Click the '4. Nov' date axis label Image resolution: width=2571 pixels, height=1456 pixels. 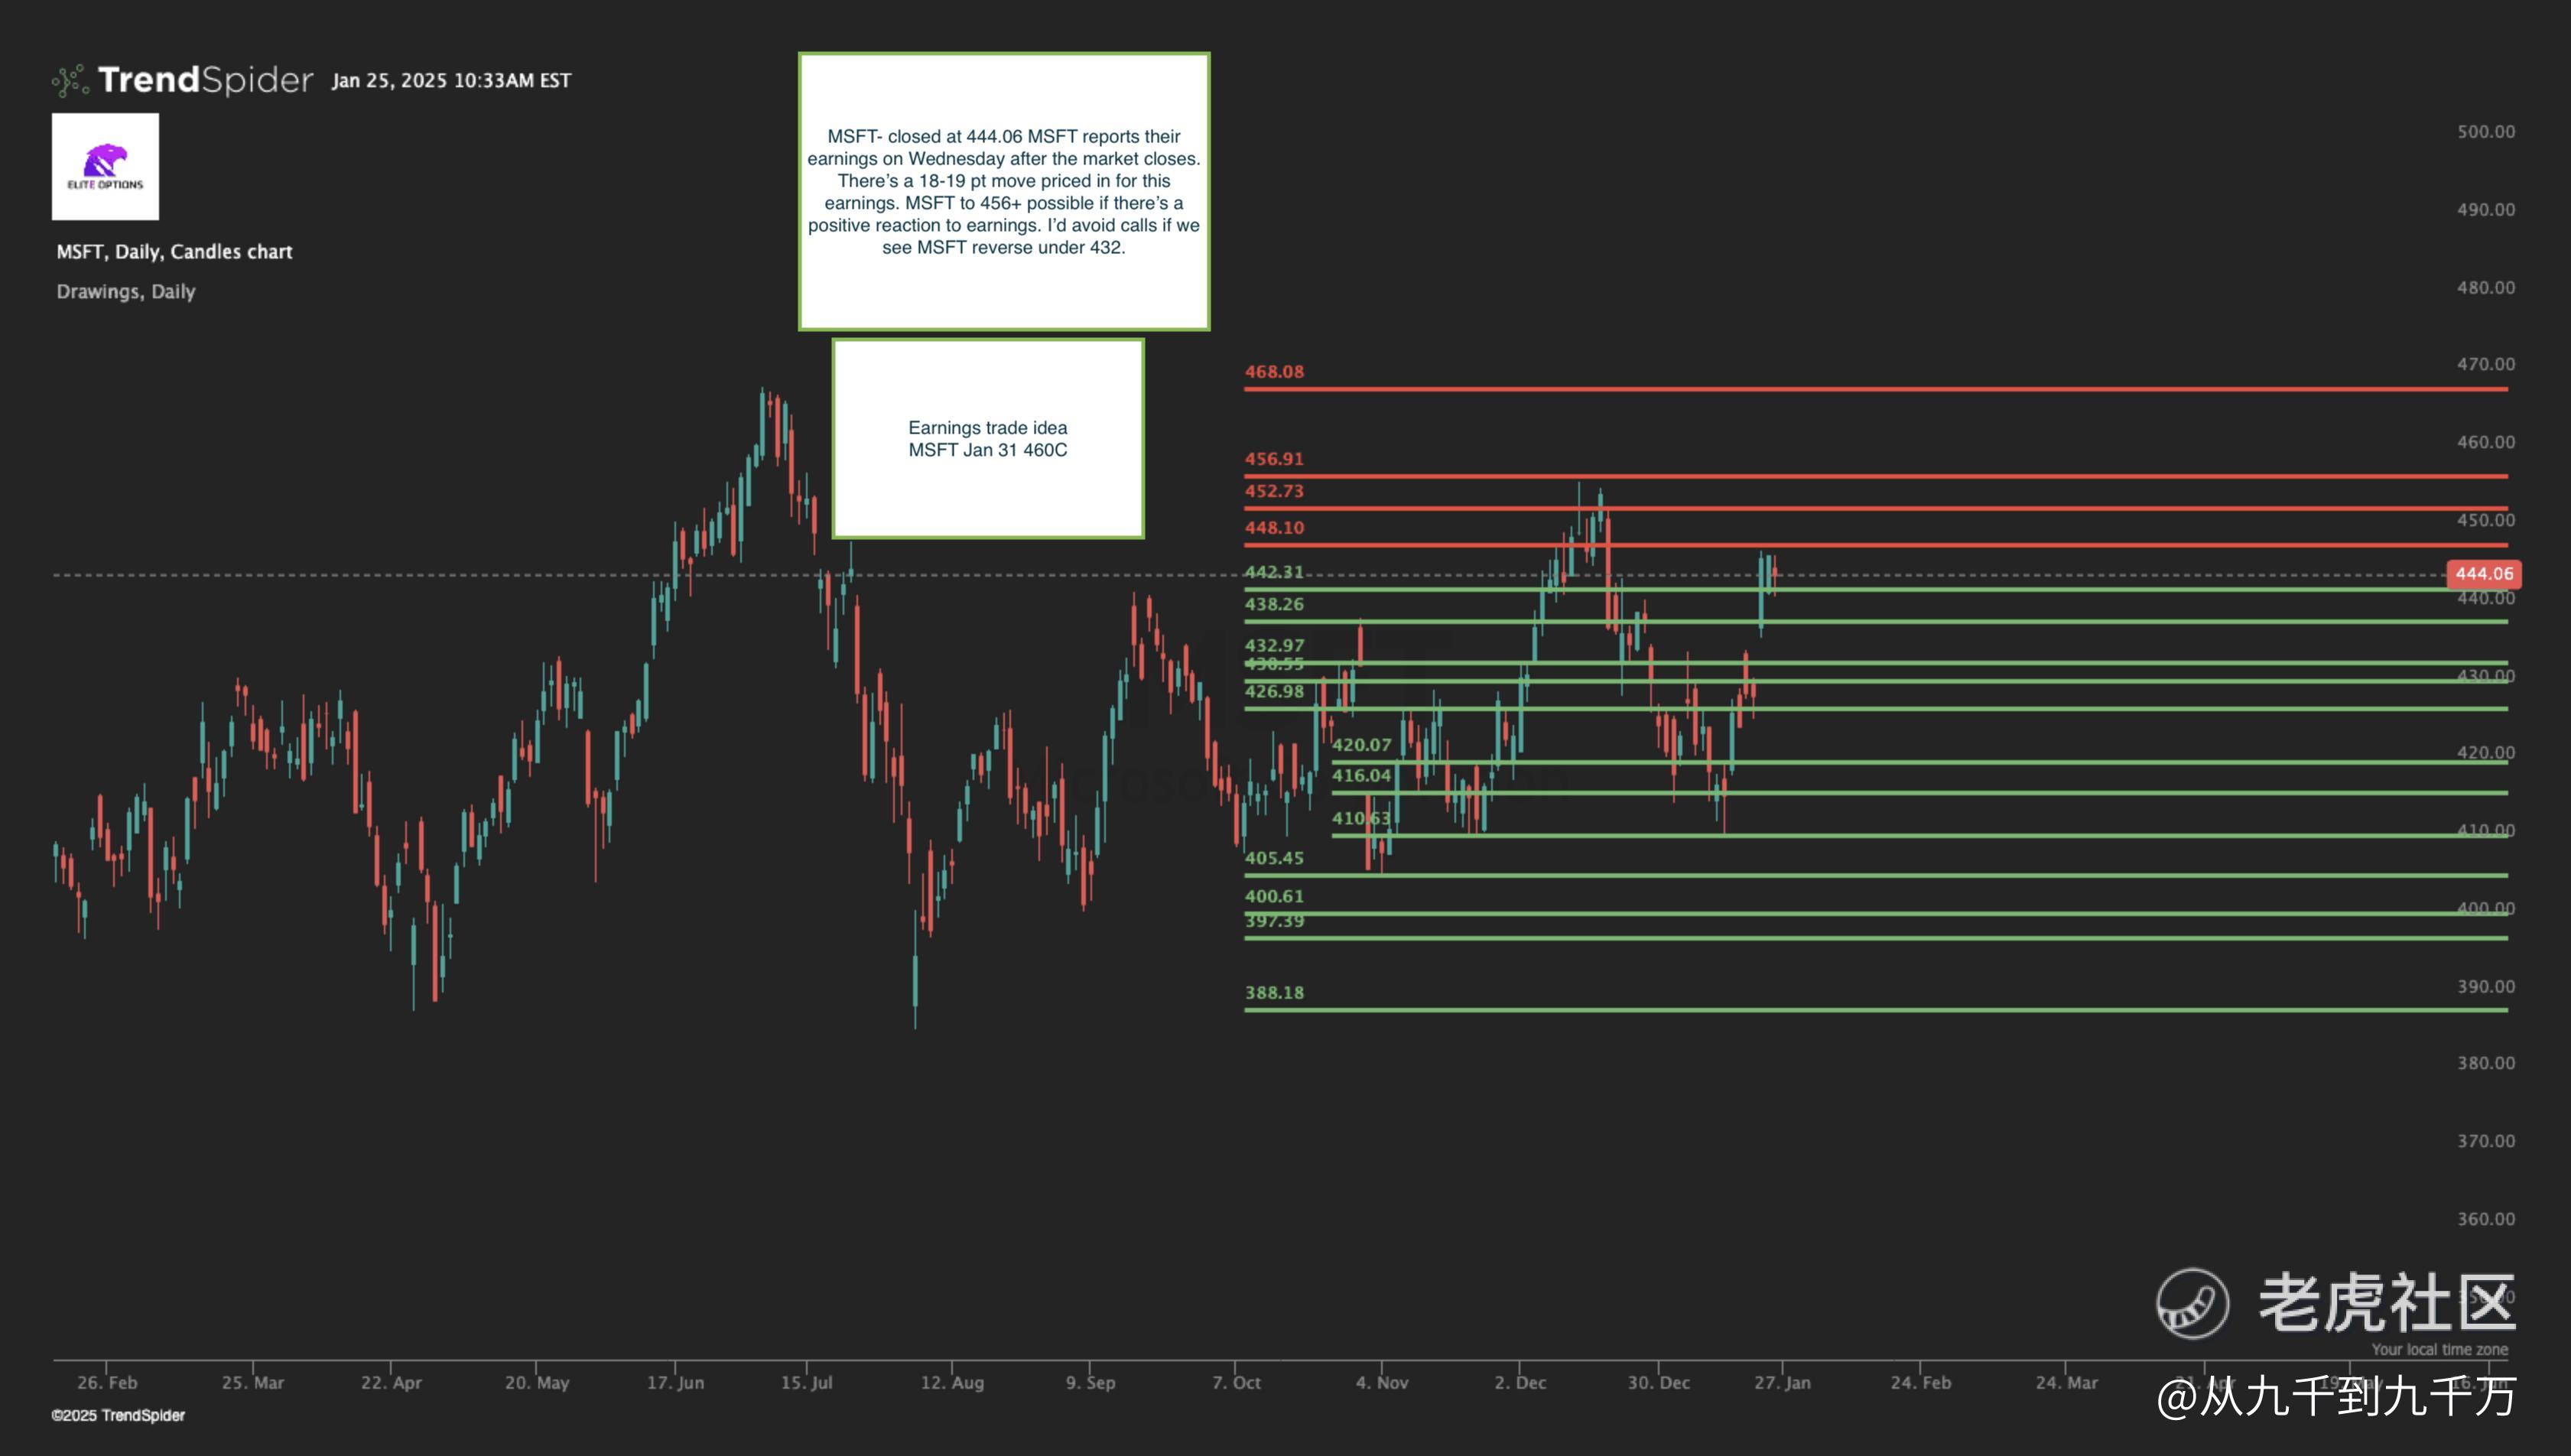(x=1382, y=1383)
